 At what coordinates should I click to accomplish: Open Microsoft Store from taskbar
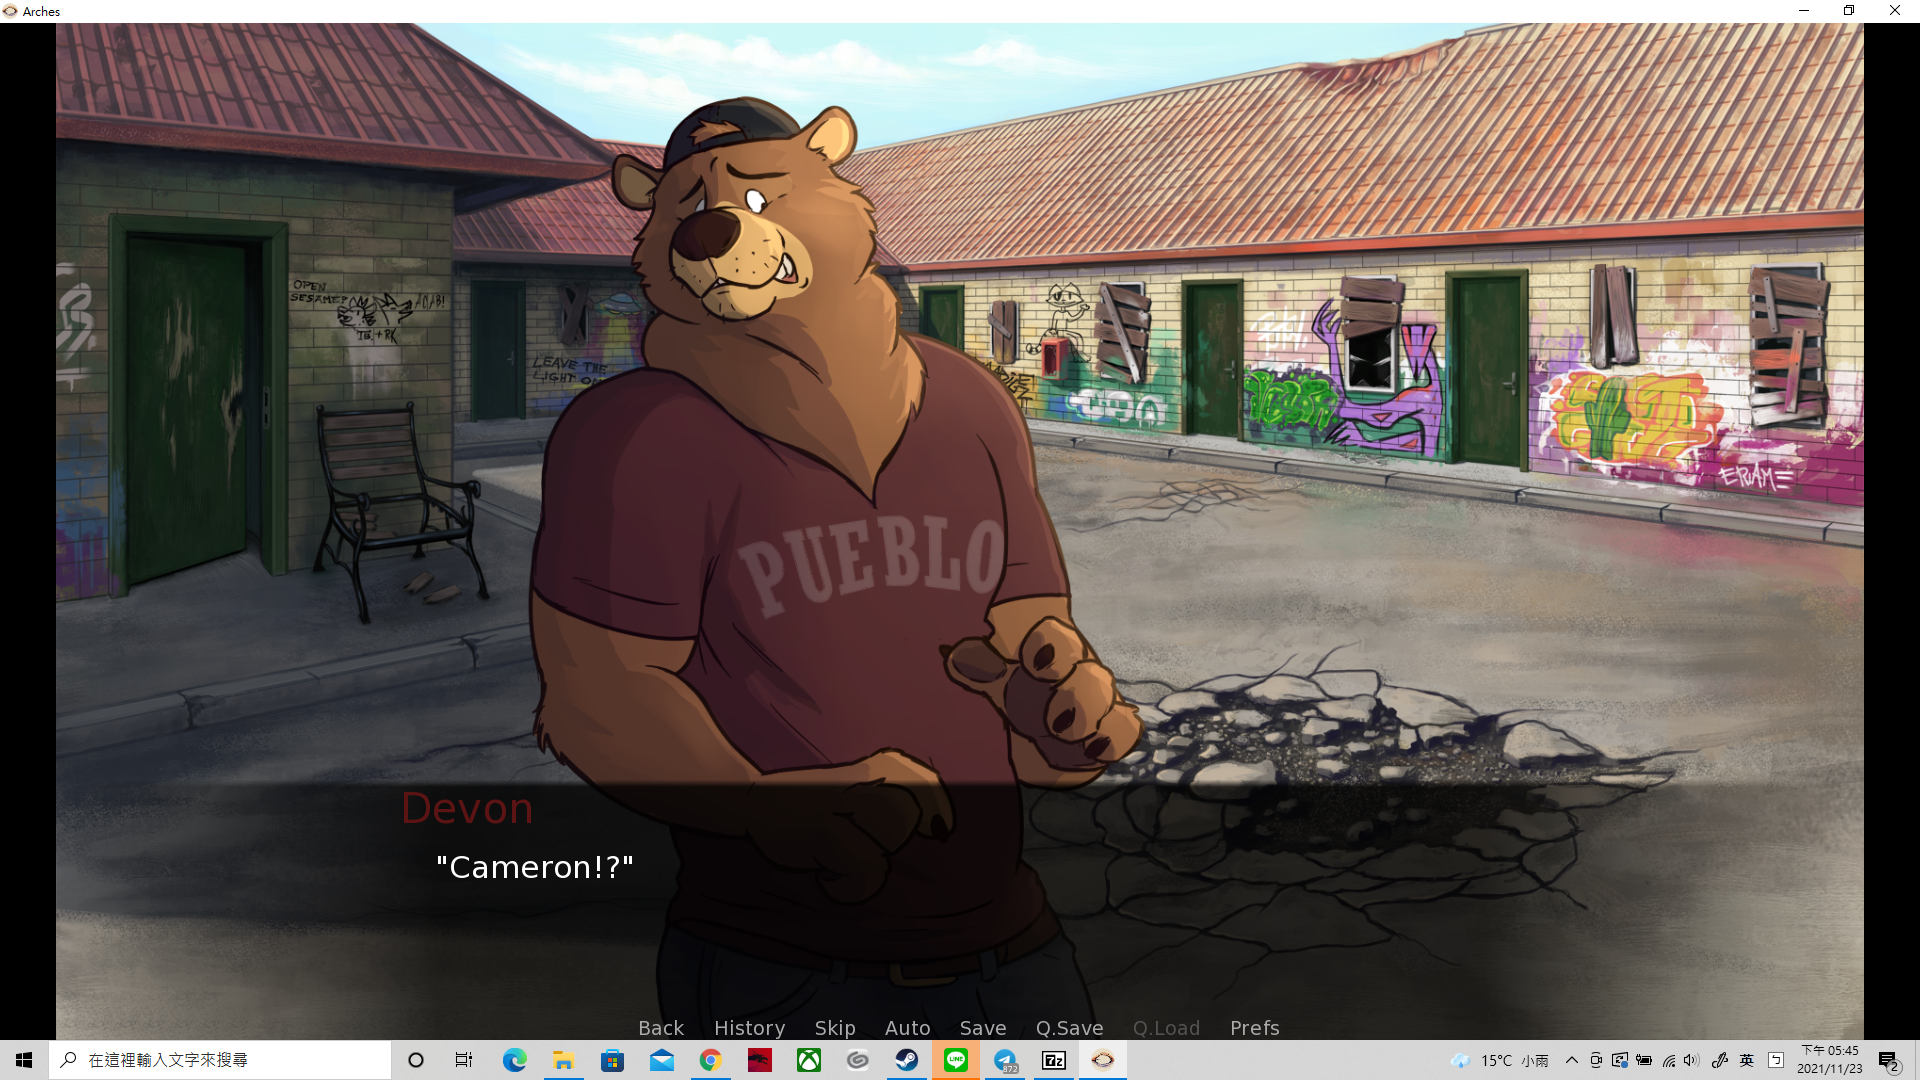click(x=612, y=1060)
